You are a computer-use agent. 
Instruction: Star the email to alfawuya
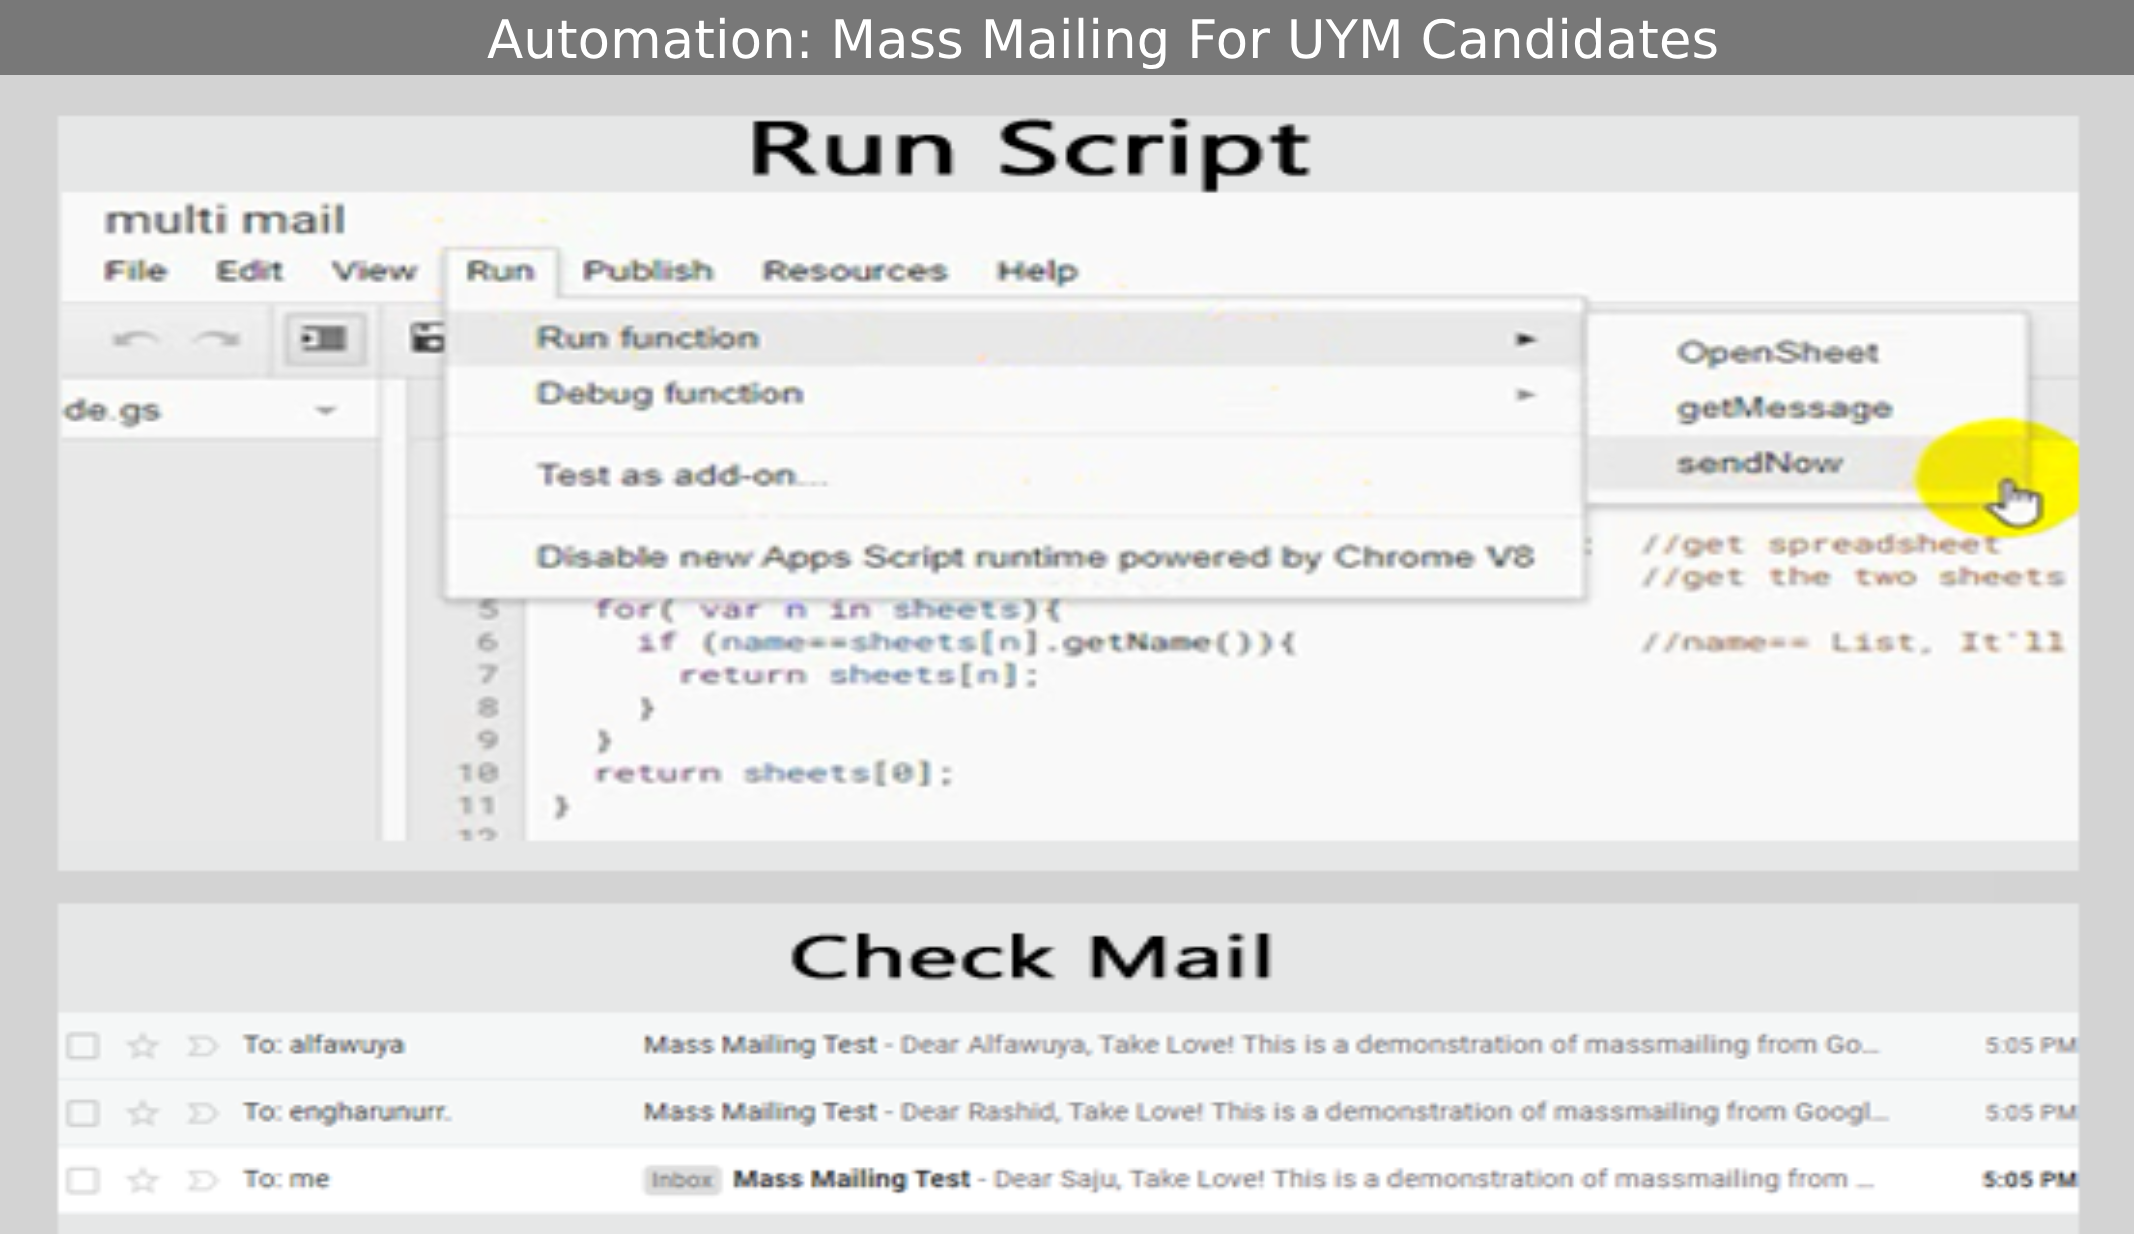coord(143,1046)
